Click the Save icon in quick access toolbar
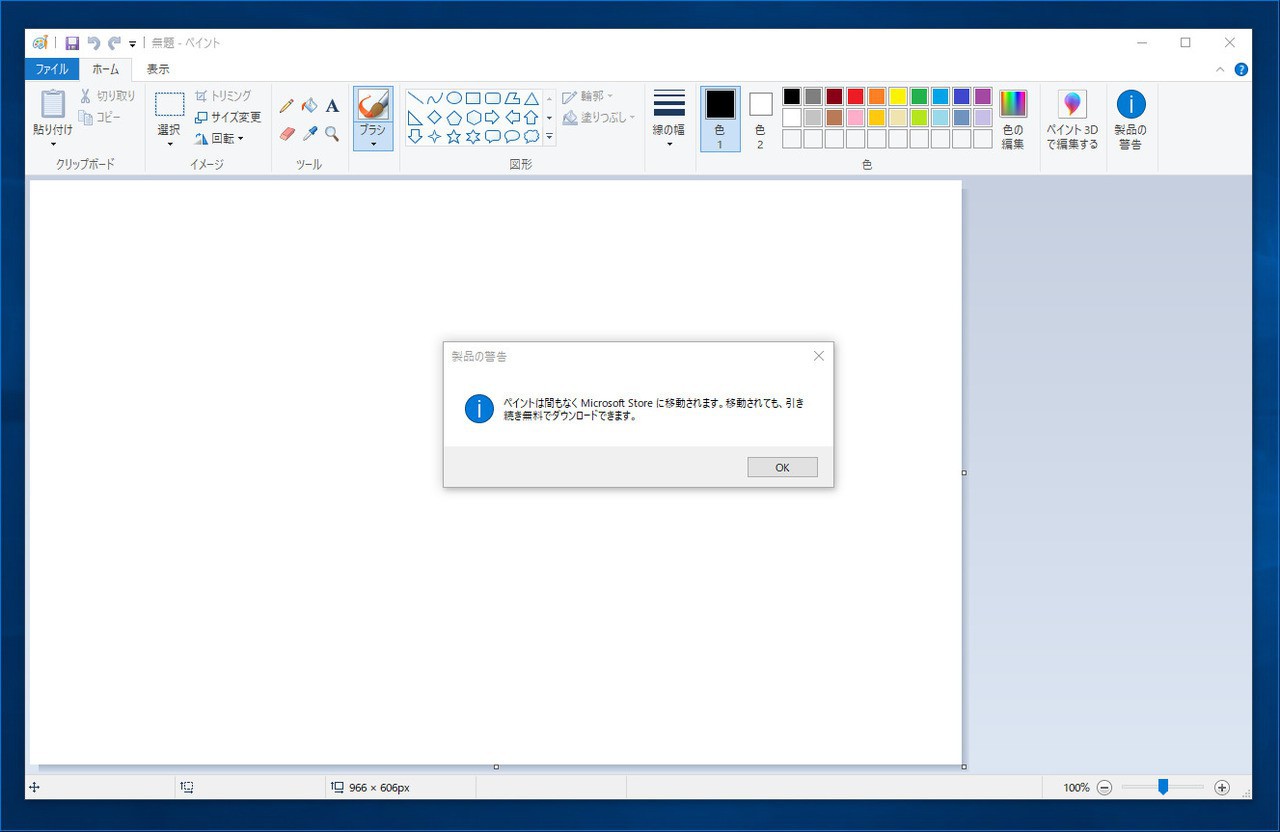The image size is (1280, 832). pos(72,43)
